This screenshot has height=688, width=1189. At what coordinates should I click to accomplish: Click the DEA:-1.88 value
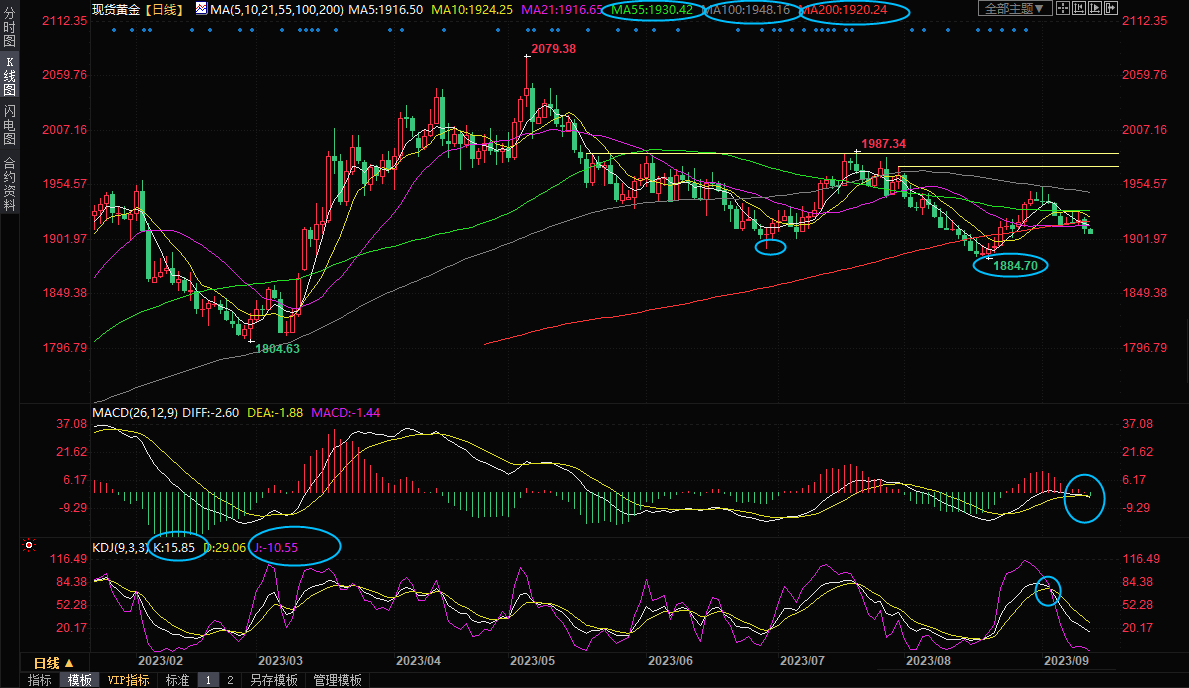275,413
